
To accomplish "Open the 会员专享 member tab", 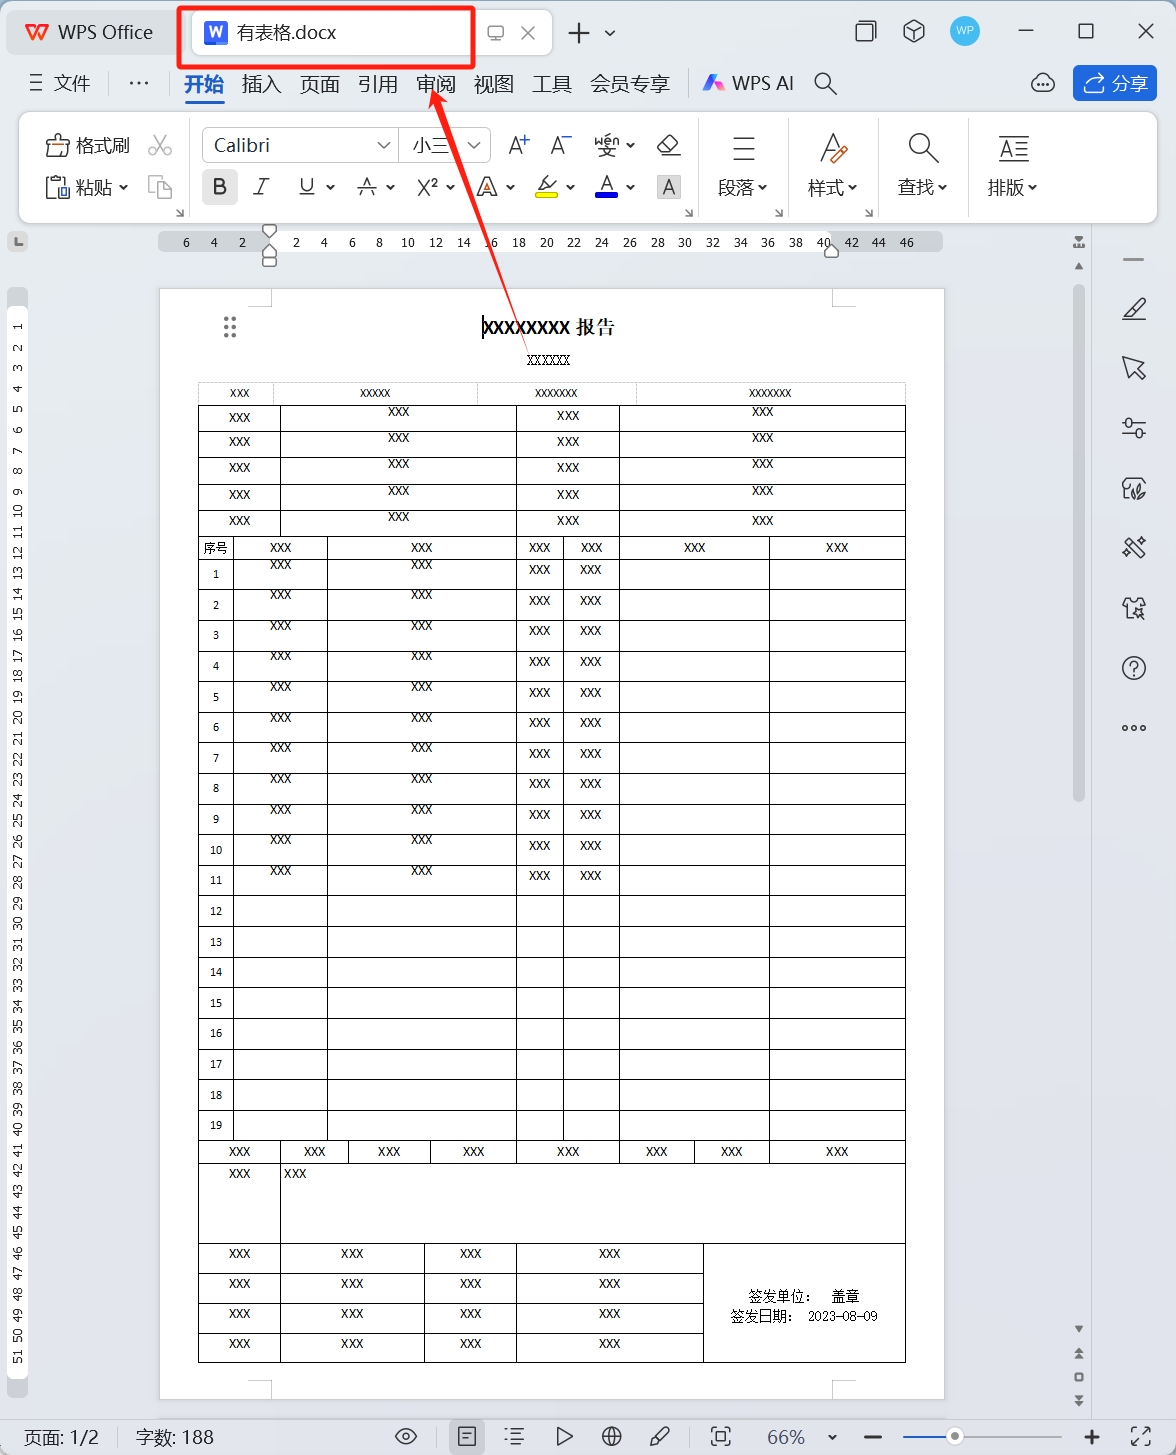I will 630,84.
